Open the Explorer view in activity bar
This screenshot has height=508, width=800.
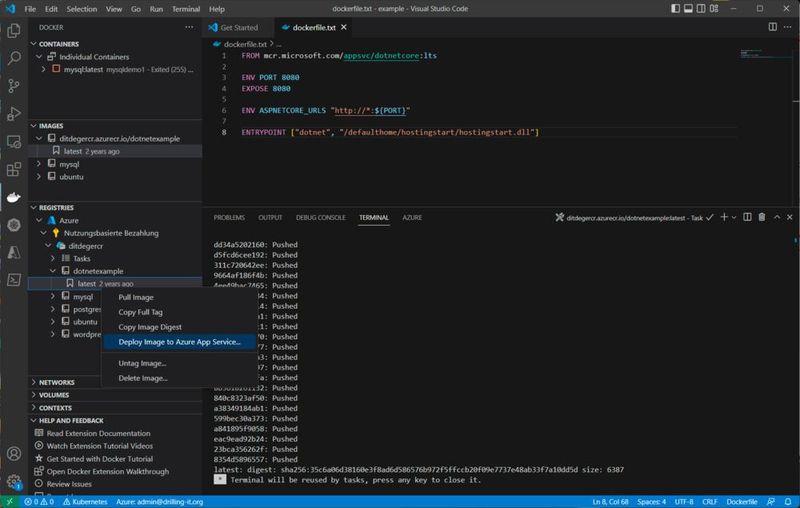tap(14, 30)
